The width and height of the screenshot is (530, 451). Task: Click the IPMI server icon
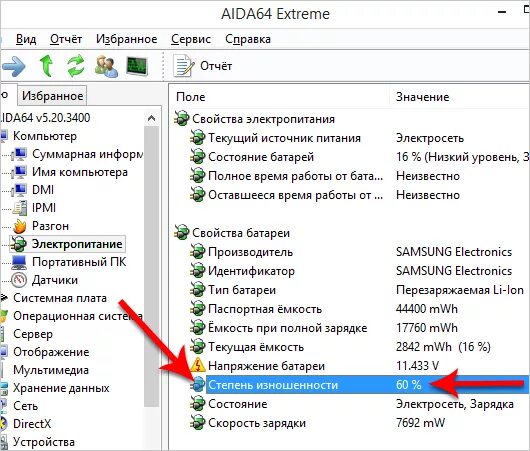pyautogui.click(x=20, y=208)
